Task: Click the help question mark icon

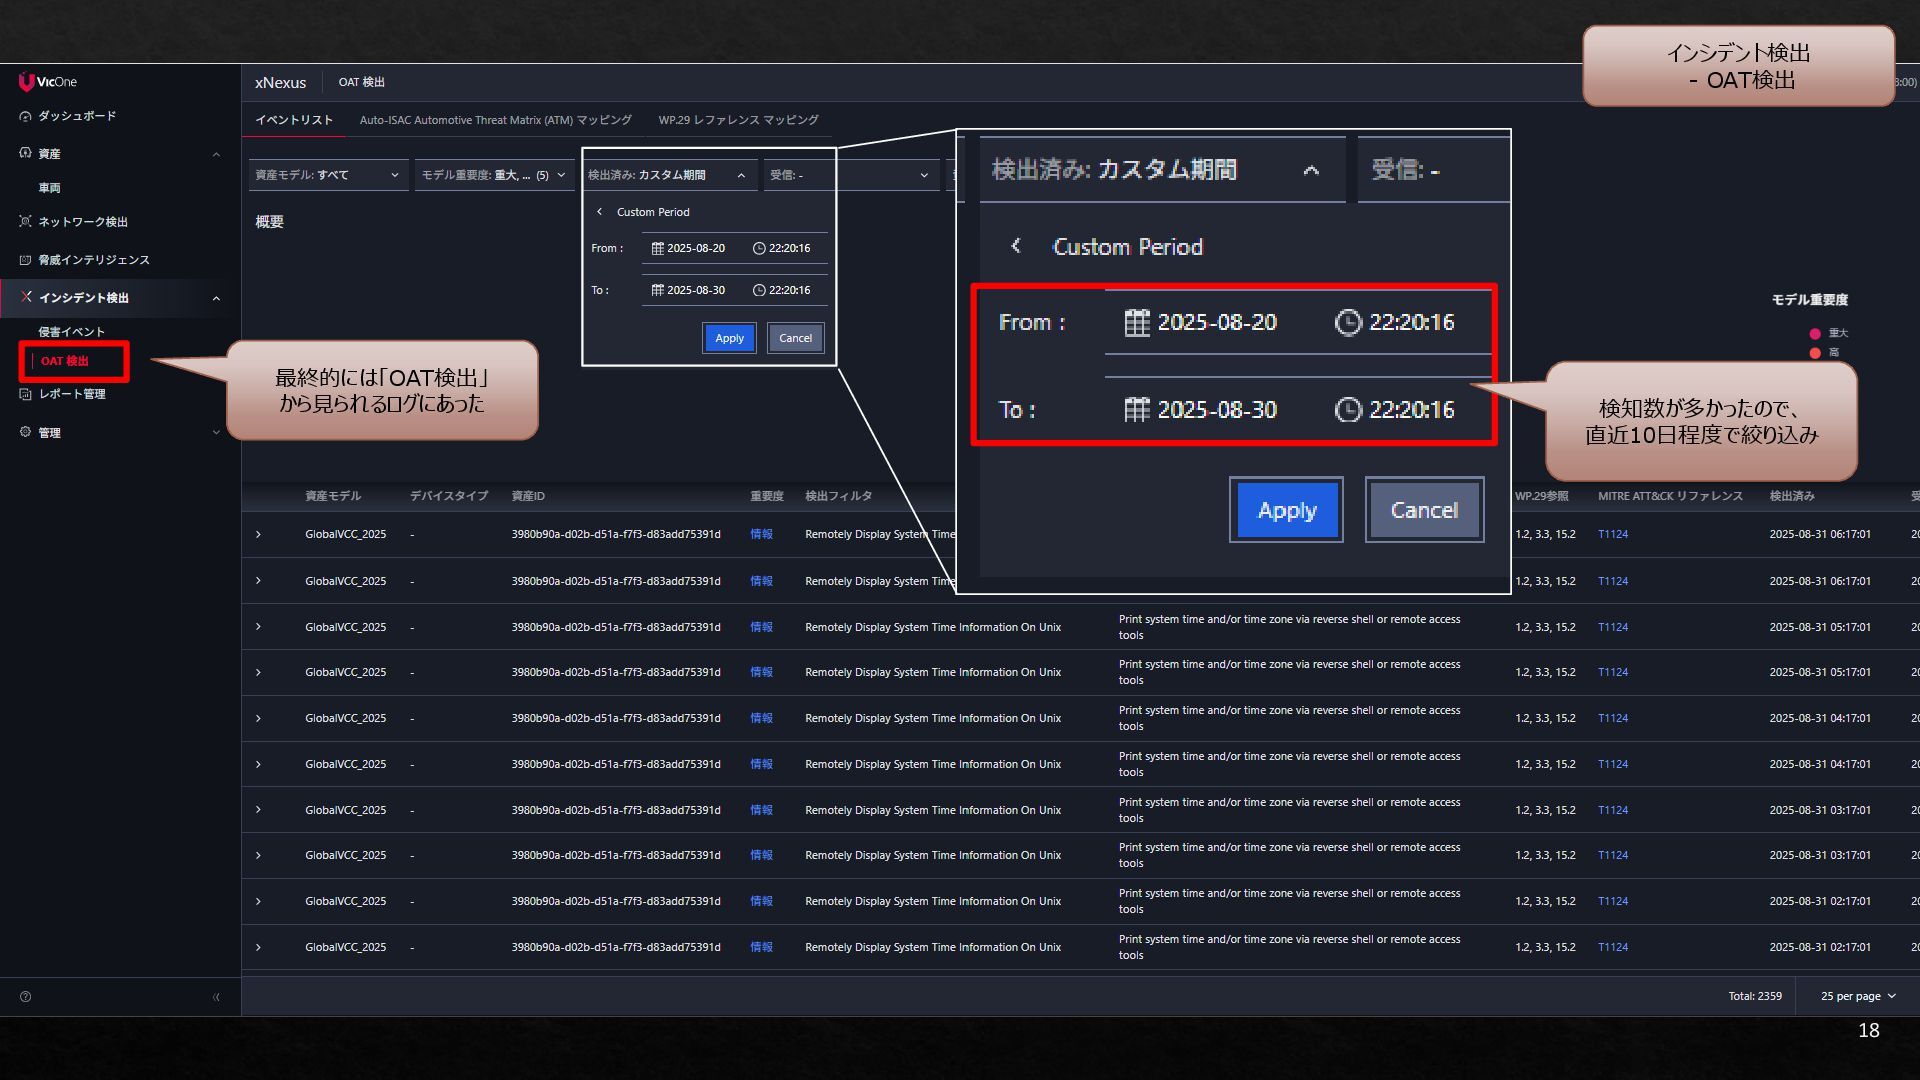Action: click(25, 997)
